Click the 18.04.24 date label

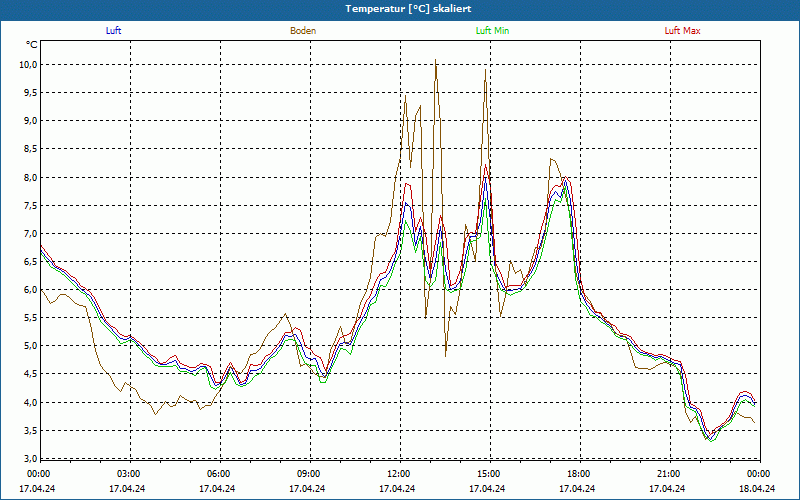(757, 488)
